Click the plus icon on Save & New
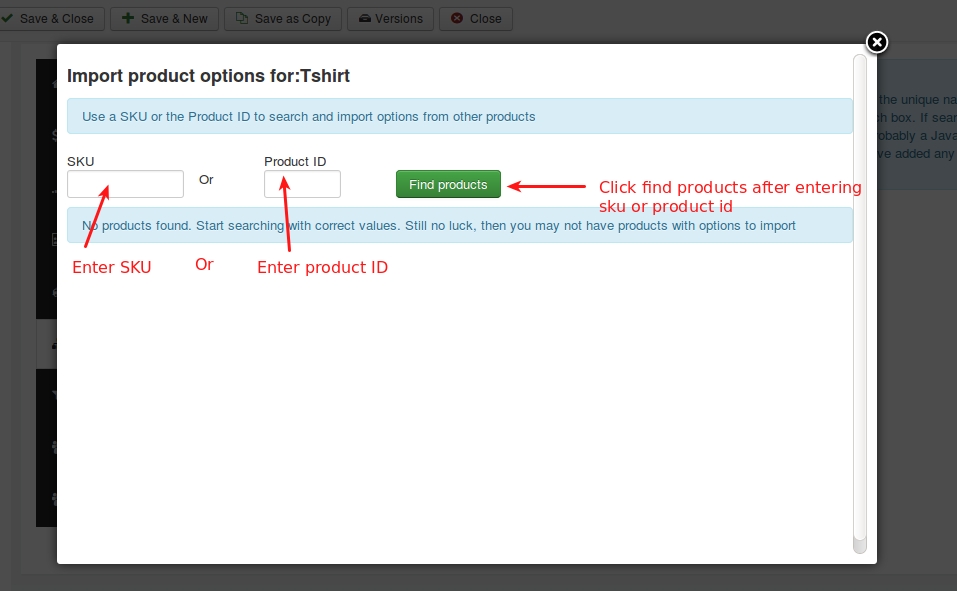The width and height of the screenshot is (957, 591). point(127,19)
